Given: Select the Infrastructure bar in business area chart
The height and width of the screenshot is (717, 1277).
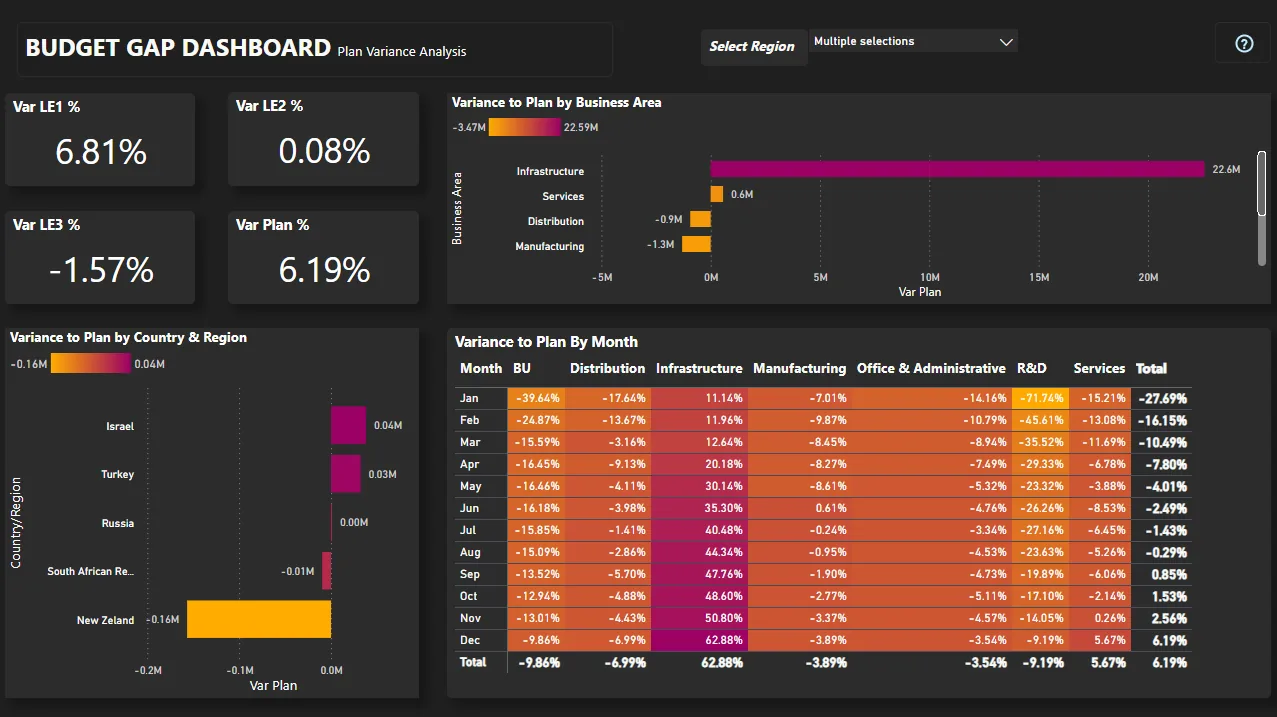Looking at the screenshot, I should click(957, 170).
